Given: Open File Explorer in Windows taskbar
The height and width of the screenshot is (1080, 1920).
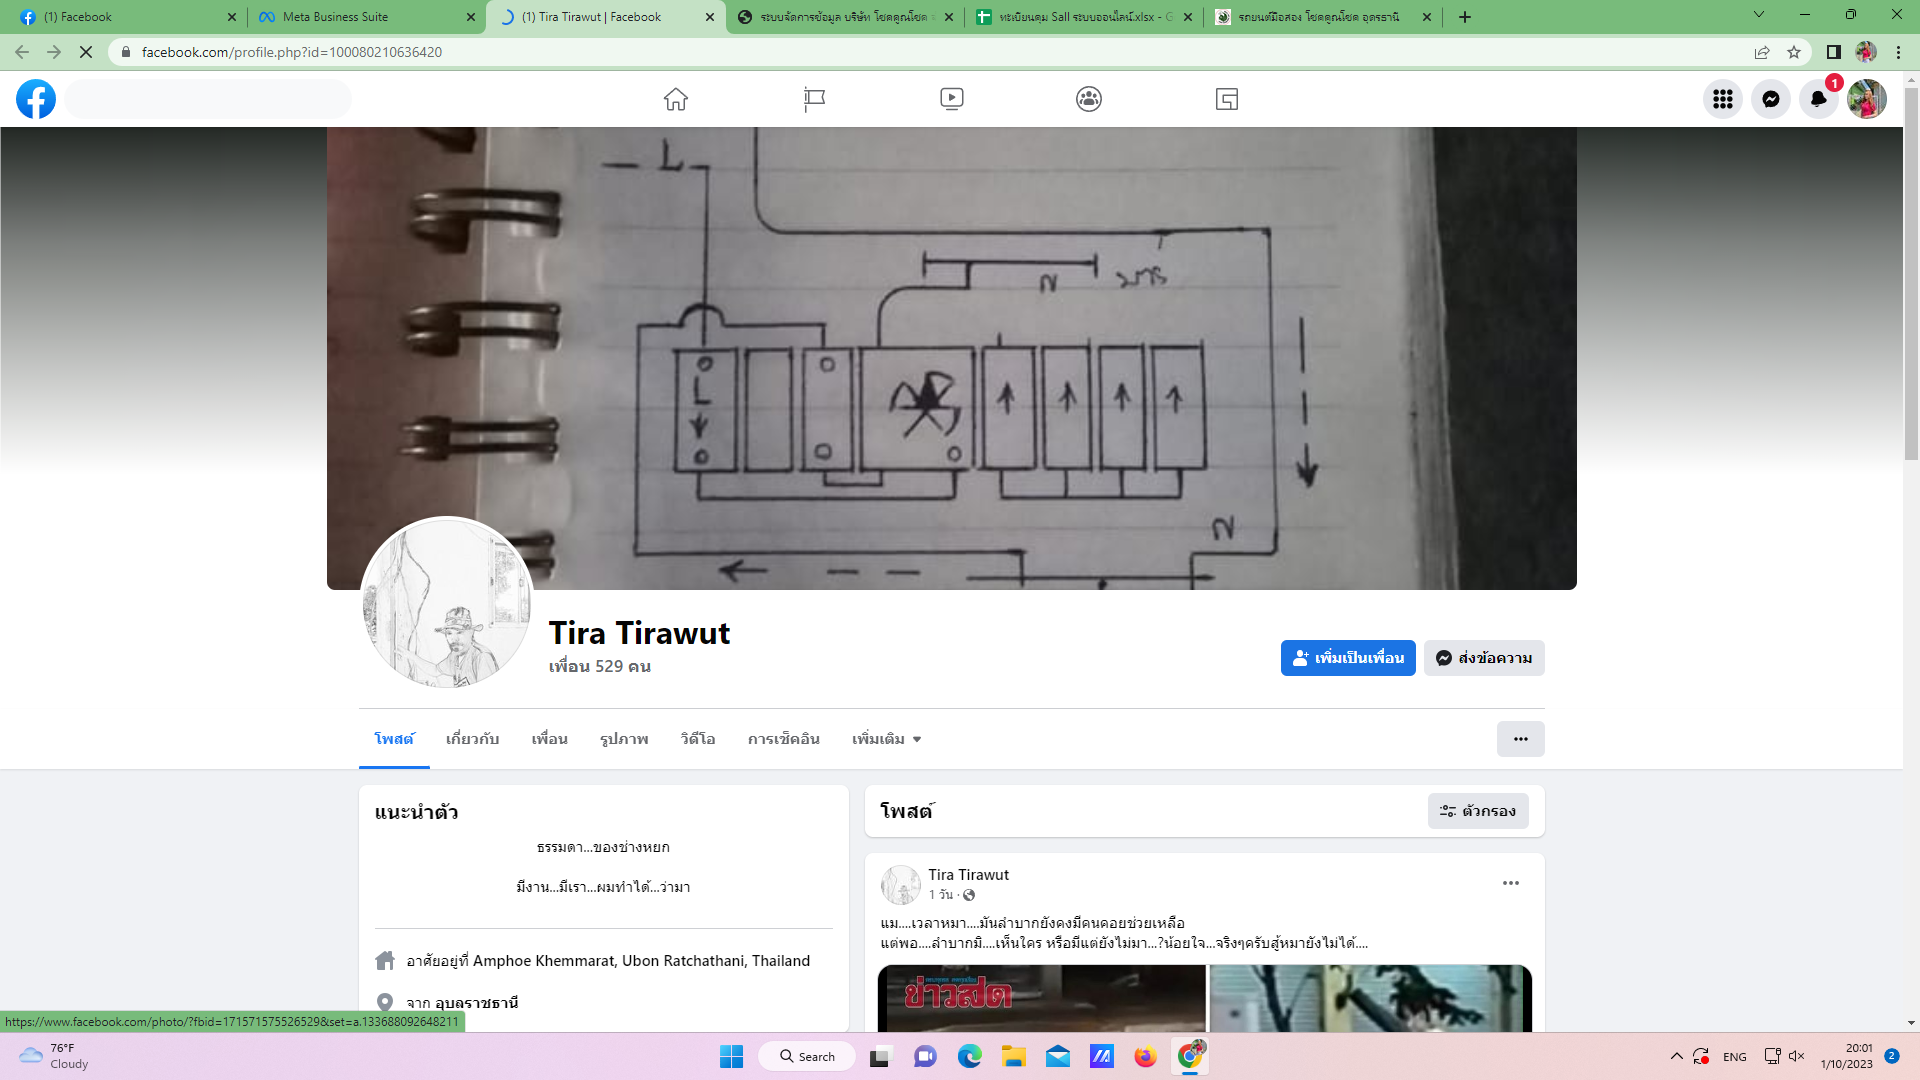Looking at the screenshot, I should 1014,1056.
